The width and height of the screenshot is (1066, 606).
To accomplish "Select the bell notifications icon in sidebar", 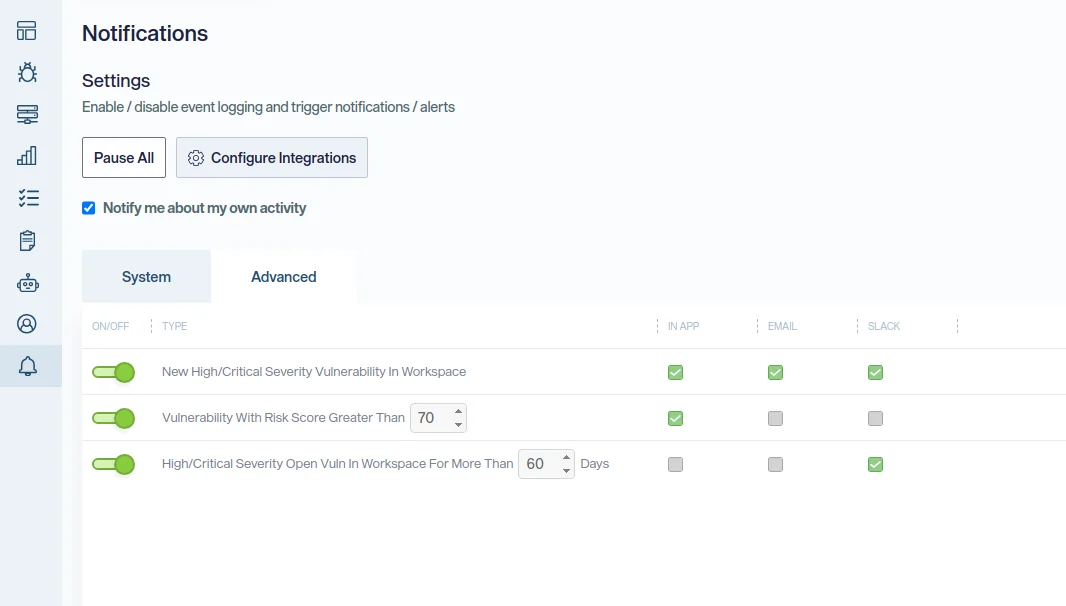I will 27,367.
